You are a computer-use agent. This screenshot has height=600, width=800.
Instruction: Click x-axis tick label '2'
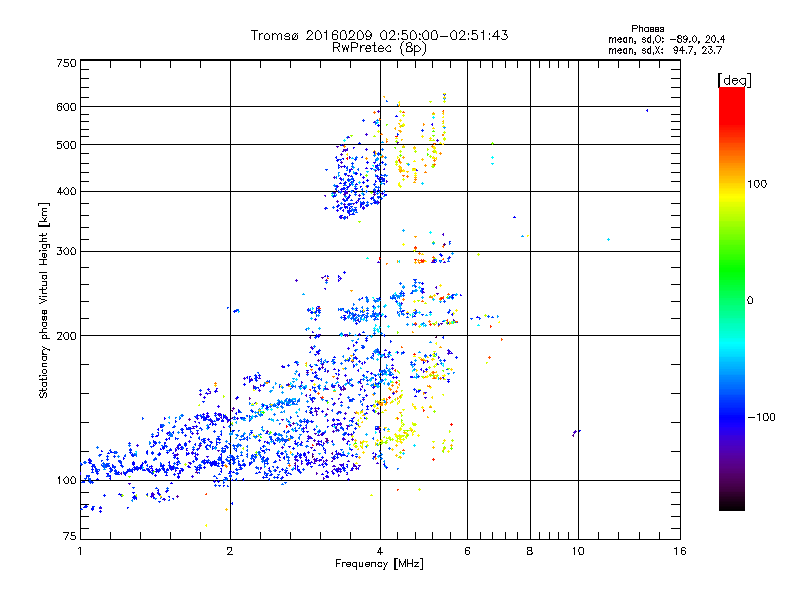click(x=230, y=551)
